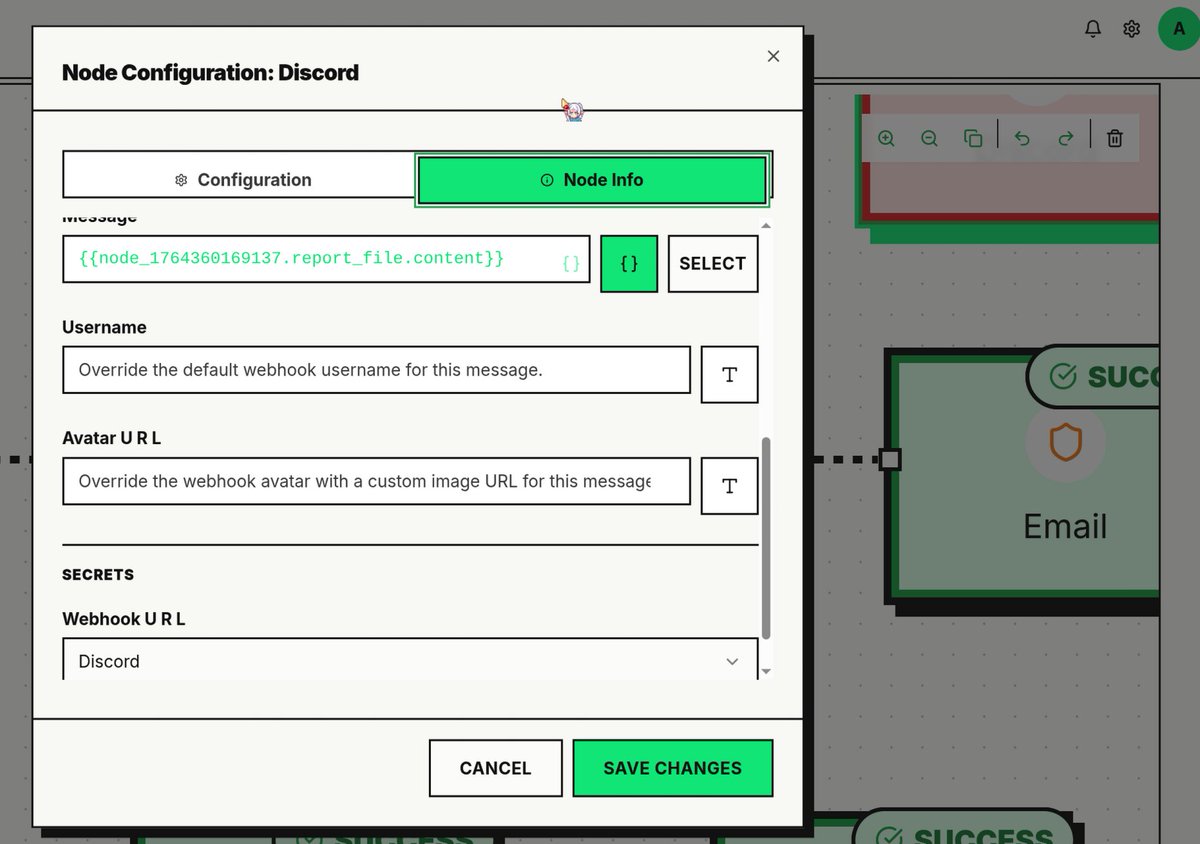Toggle text mode button beside Username
1200x844 pixels.
pos(729,375)
